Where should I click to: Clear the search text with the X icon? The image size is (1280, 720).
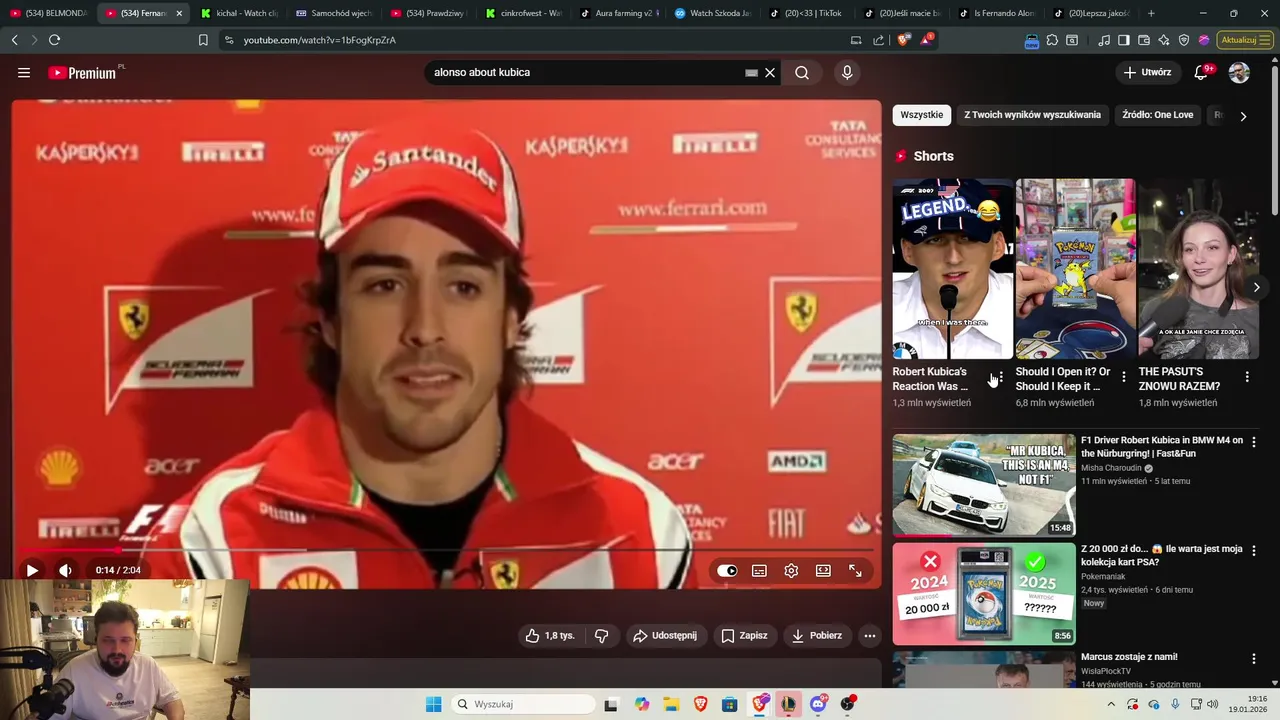[770, 73]
